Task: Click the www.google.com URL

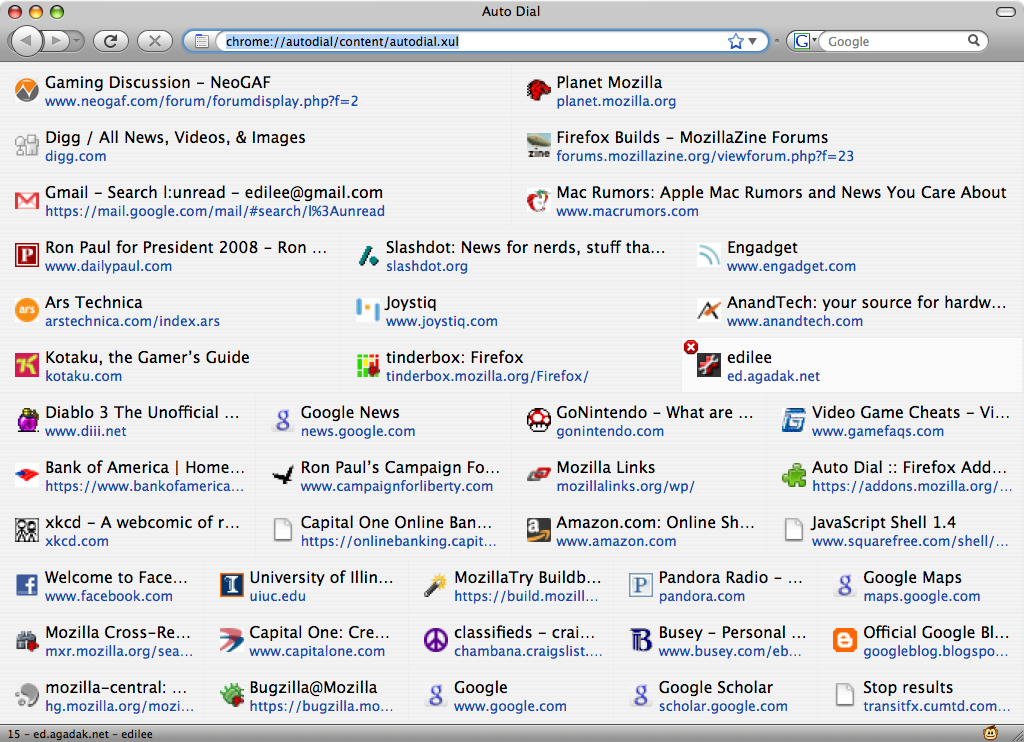Action: click(x=510, y=706)
